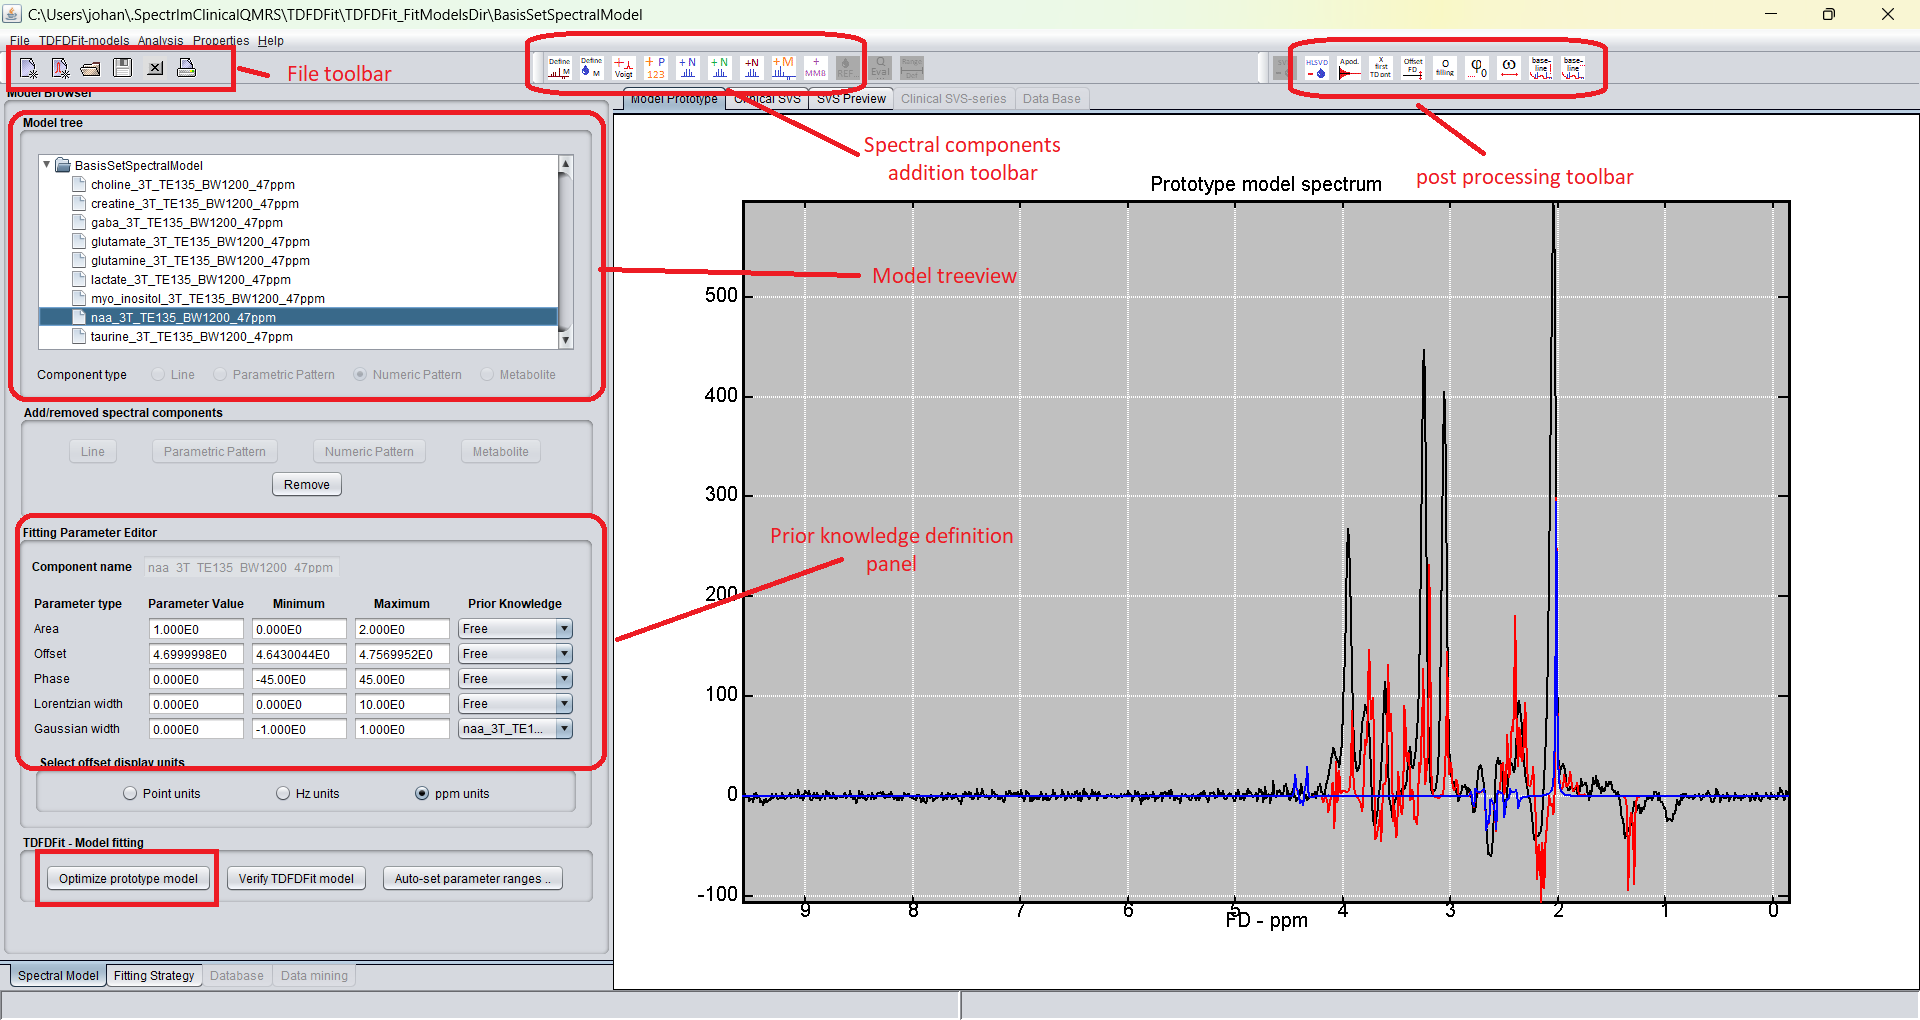Click the Parametric Pattern add button

215,452
